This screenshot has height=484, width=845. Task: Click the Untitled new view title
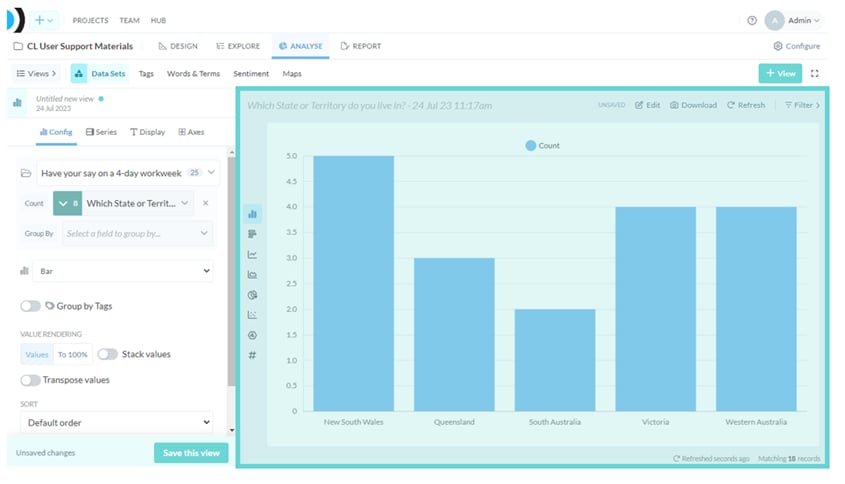(x=65, y=99)
